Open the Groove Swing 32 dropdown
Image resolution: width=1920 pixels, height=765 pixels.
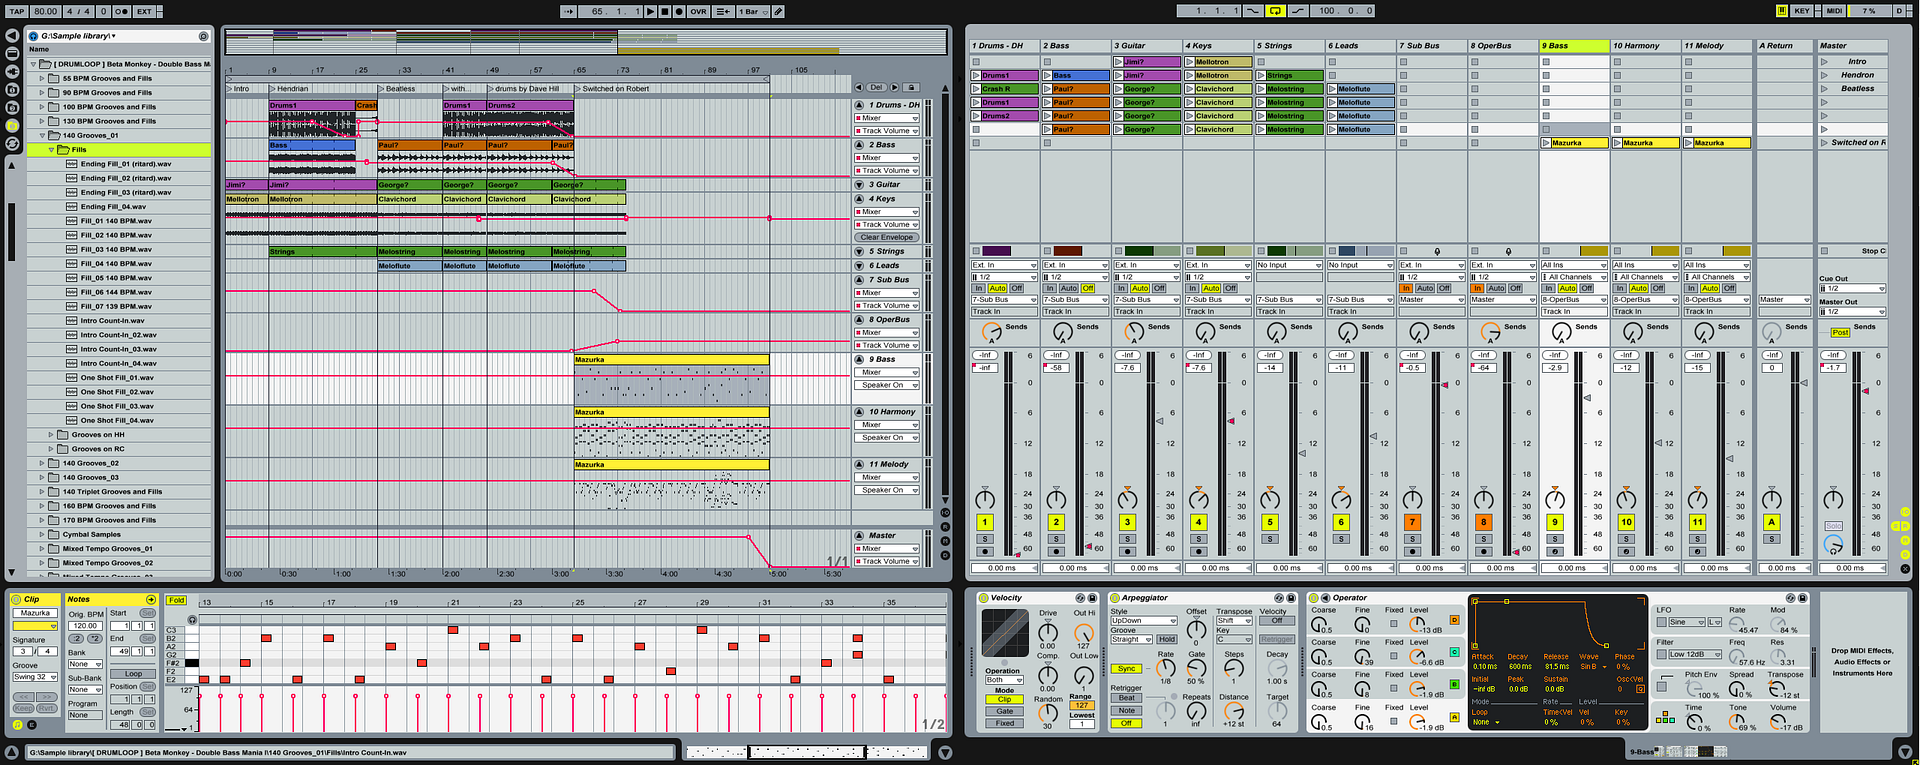pyautogui.click(x=35, y=677)
